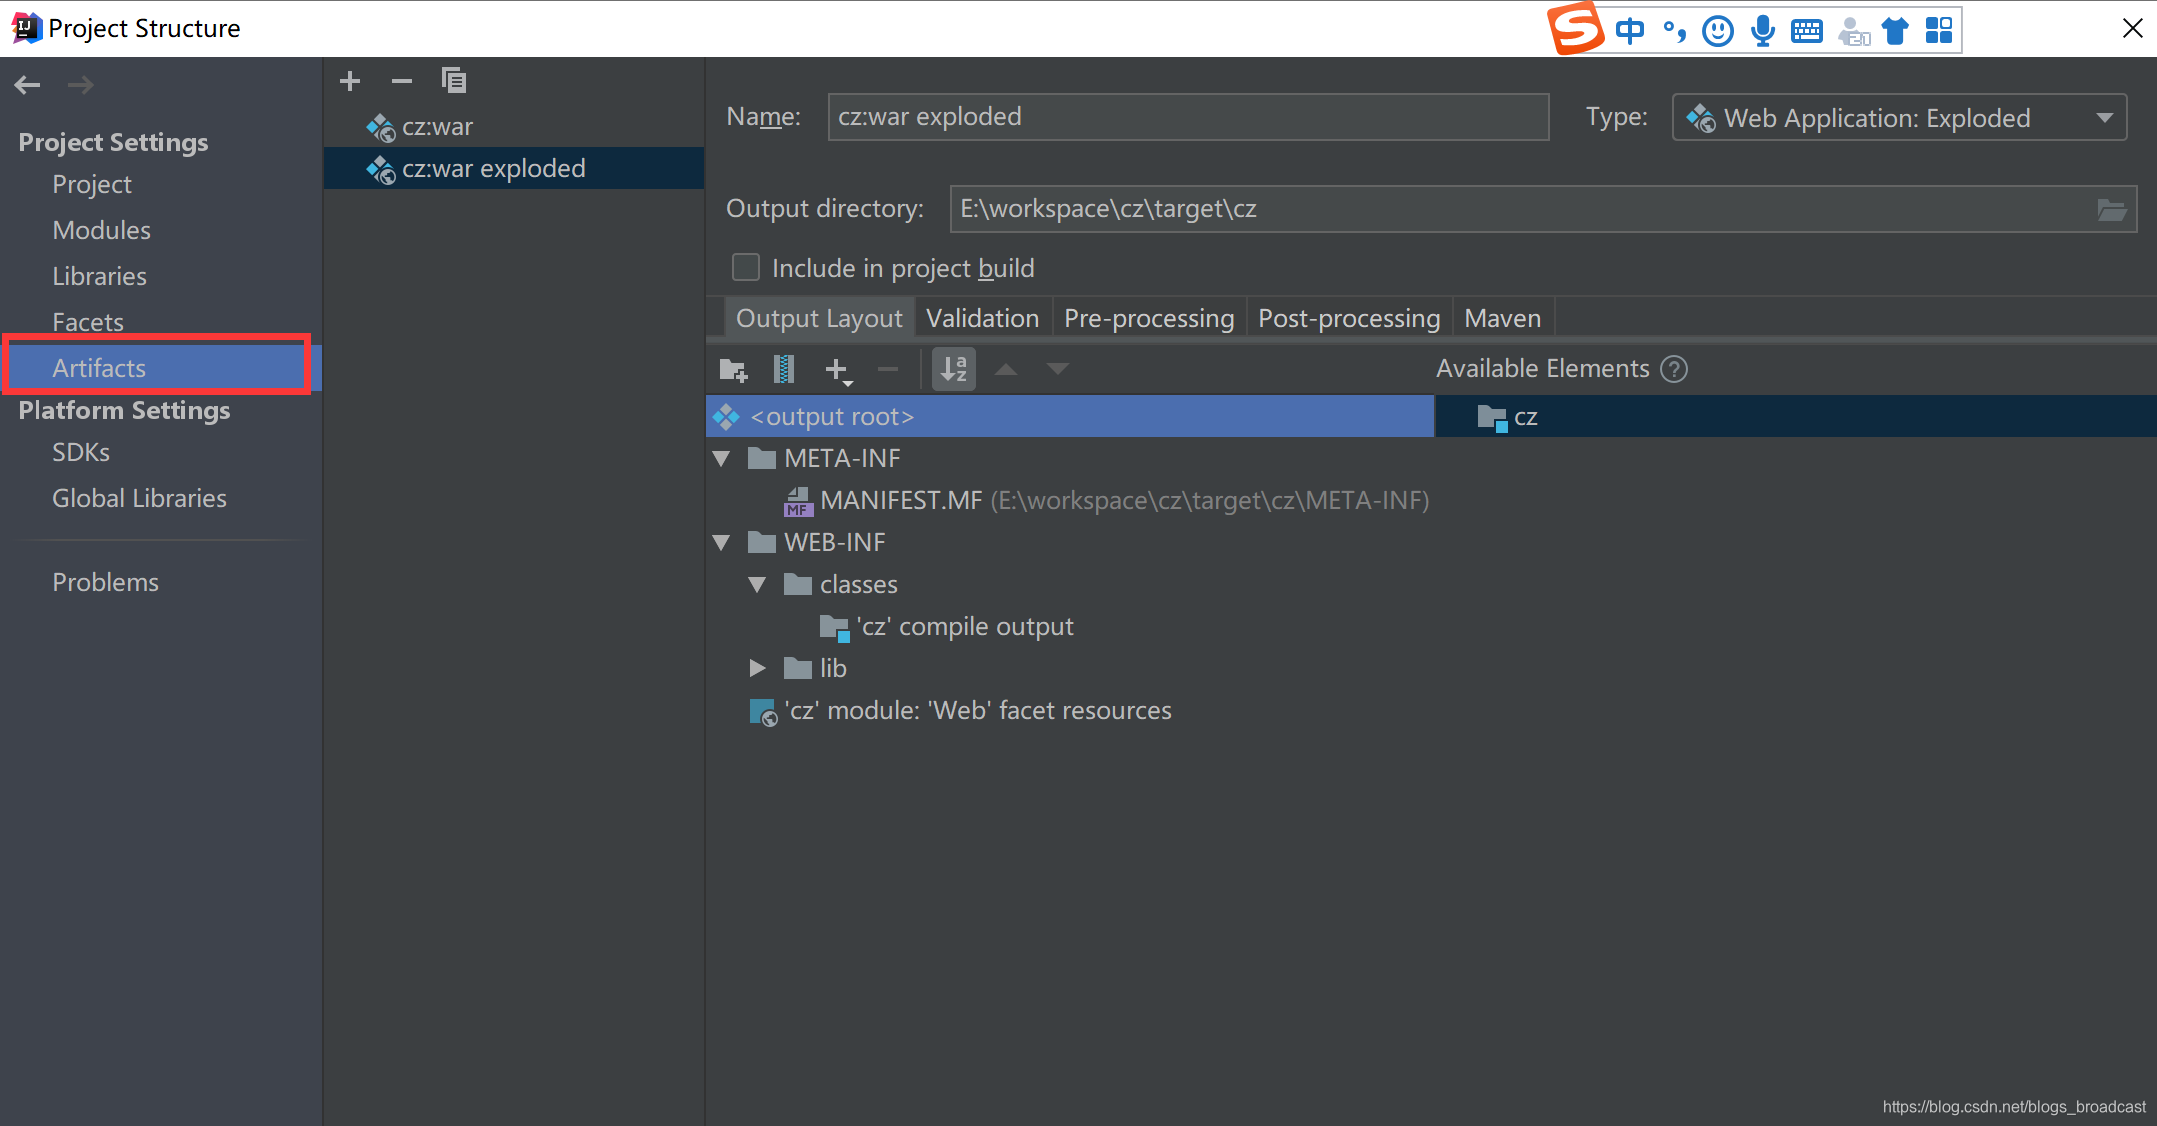
Task: Collapse the META-INF folder
Action: [x=722, y=459]
